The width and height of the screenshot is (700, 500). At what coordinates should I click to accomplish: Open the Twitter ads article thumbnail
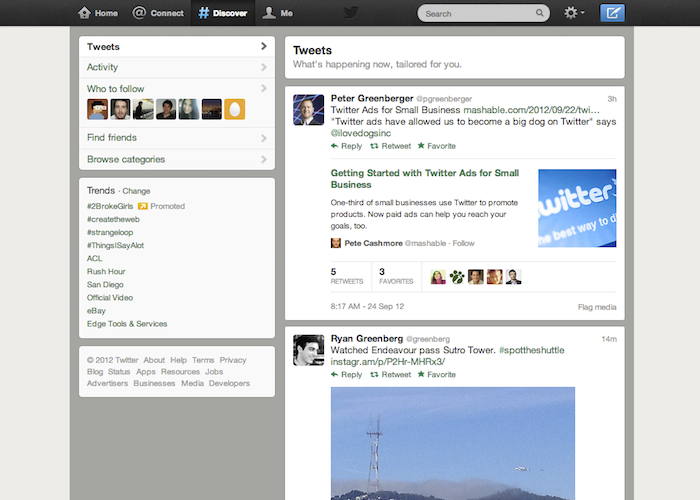(x=577, y=208)
